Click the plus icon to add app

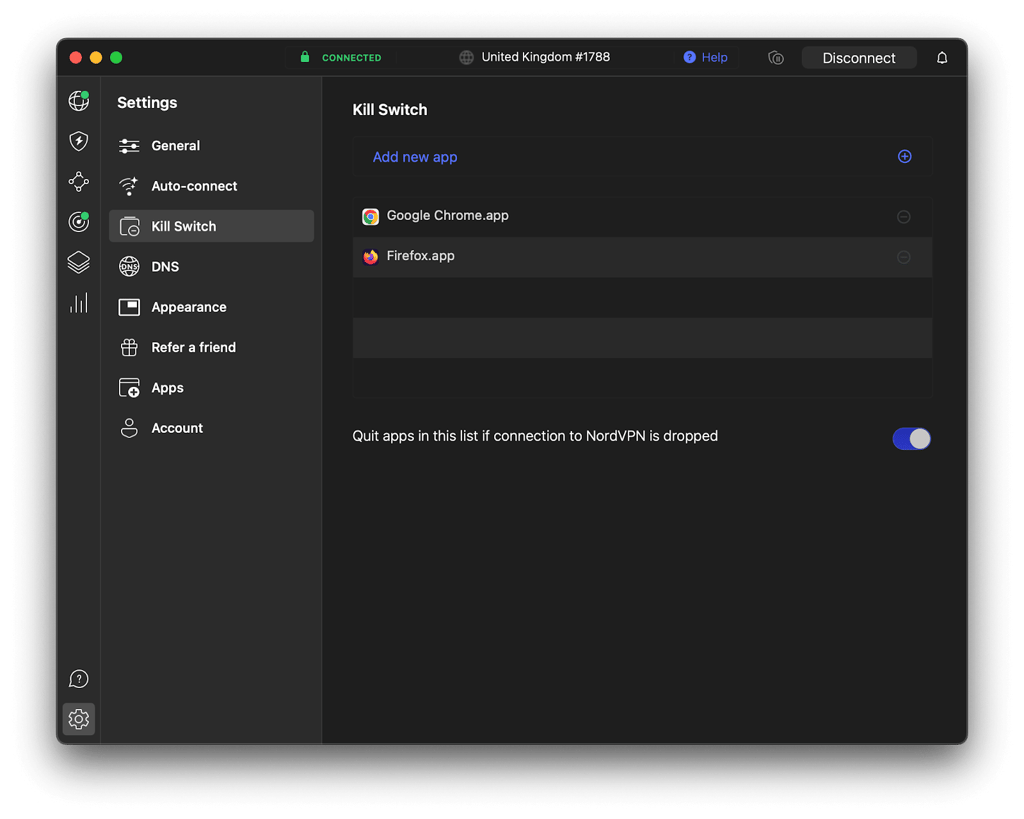[904, 157]
